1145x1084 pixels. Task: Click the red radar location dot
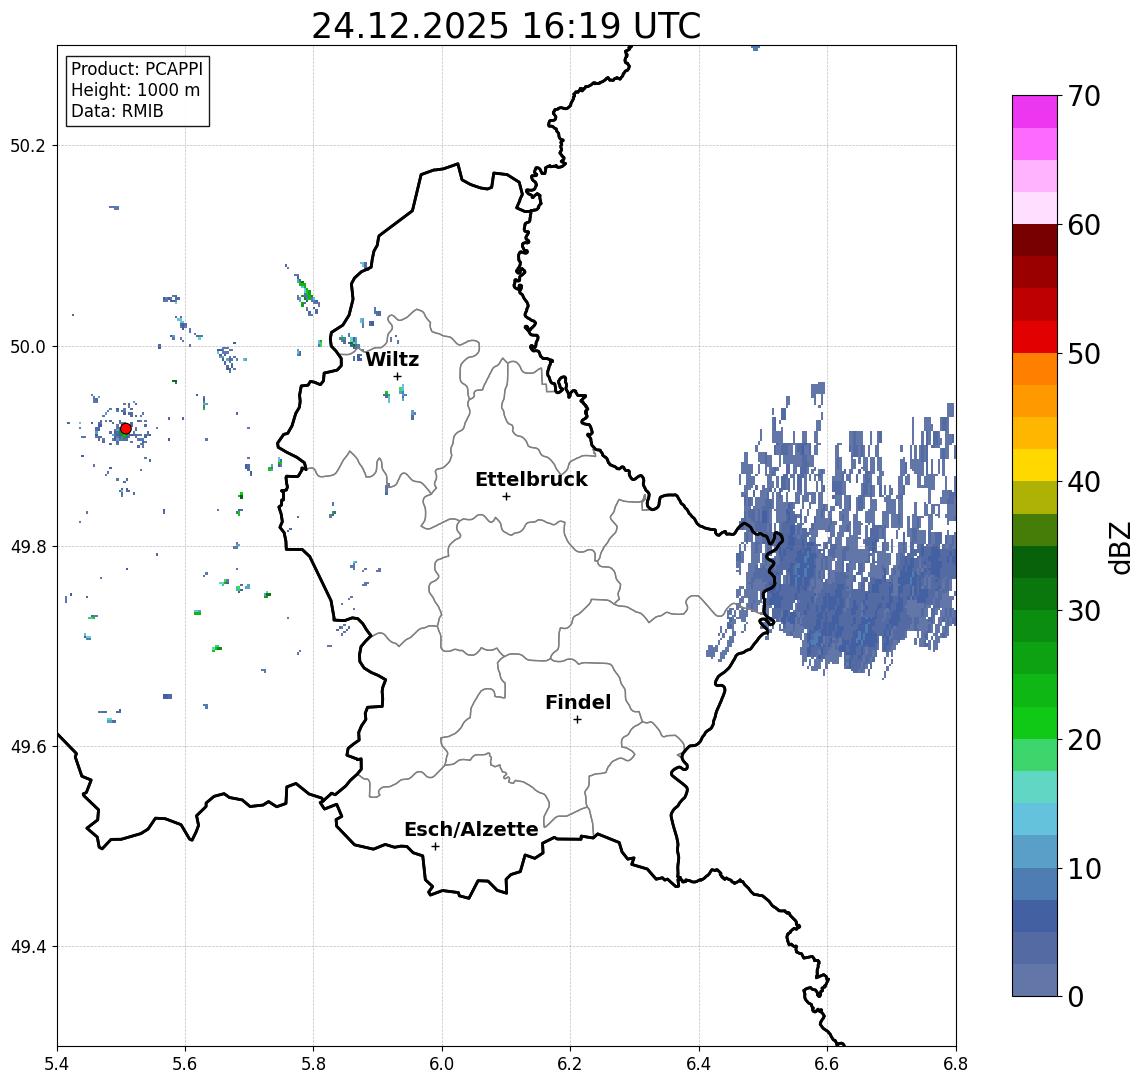126,429
